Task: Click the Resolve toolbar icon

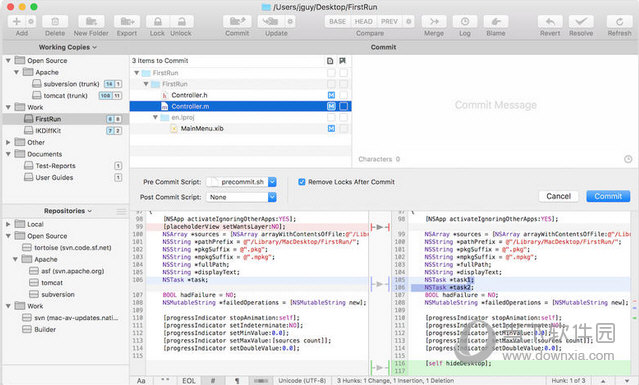Action: [581, 21]
